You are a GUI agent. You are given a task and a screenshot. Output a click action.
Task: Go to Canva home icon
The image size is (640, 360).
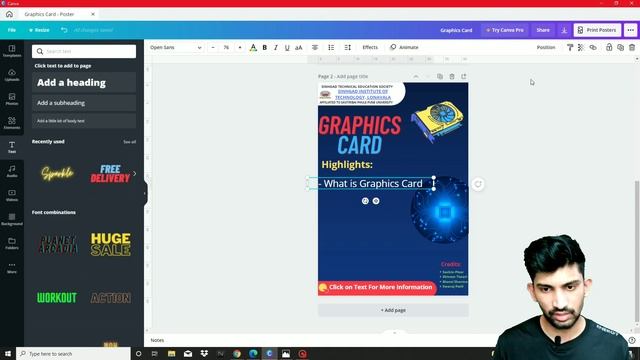(9, 14)
